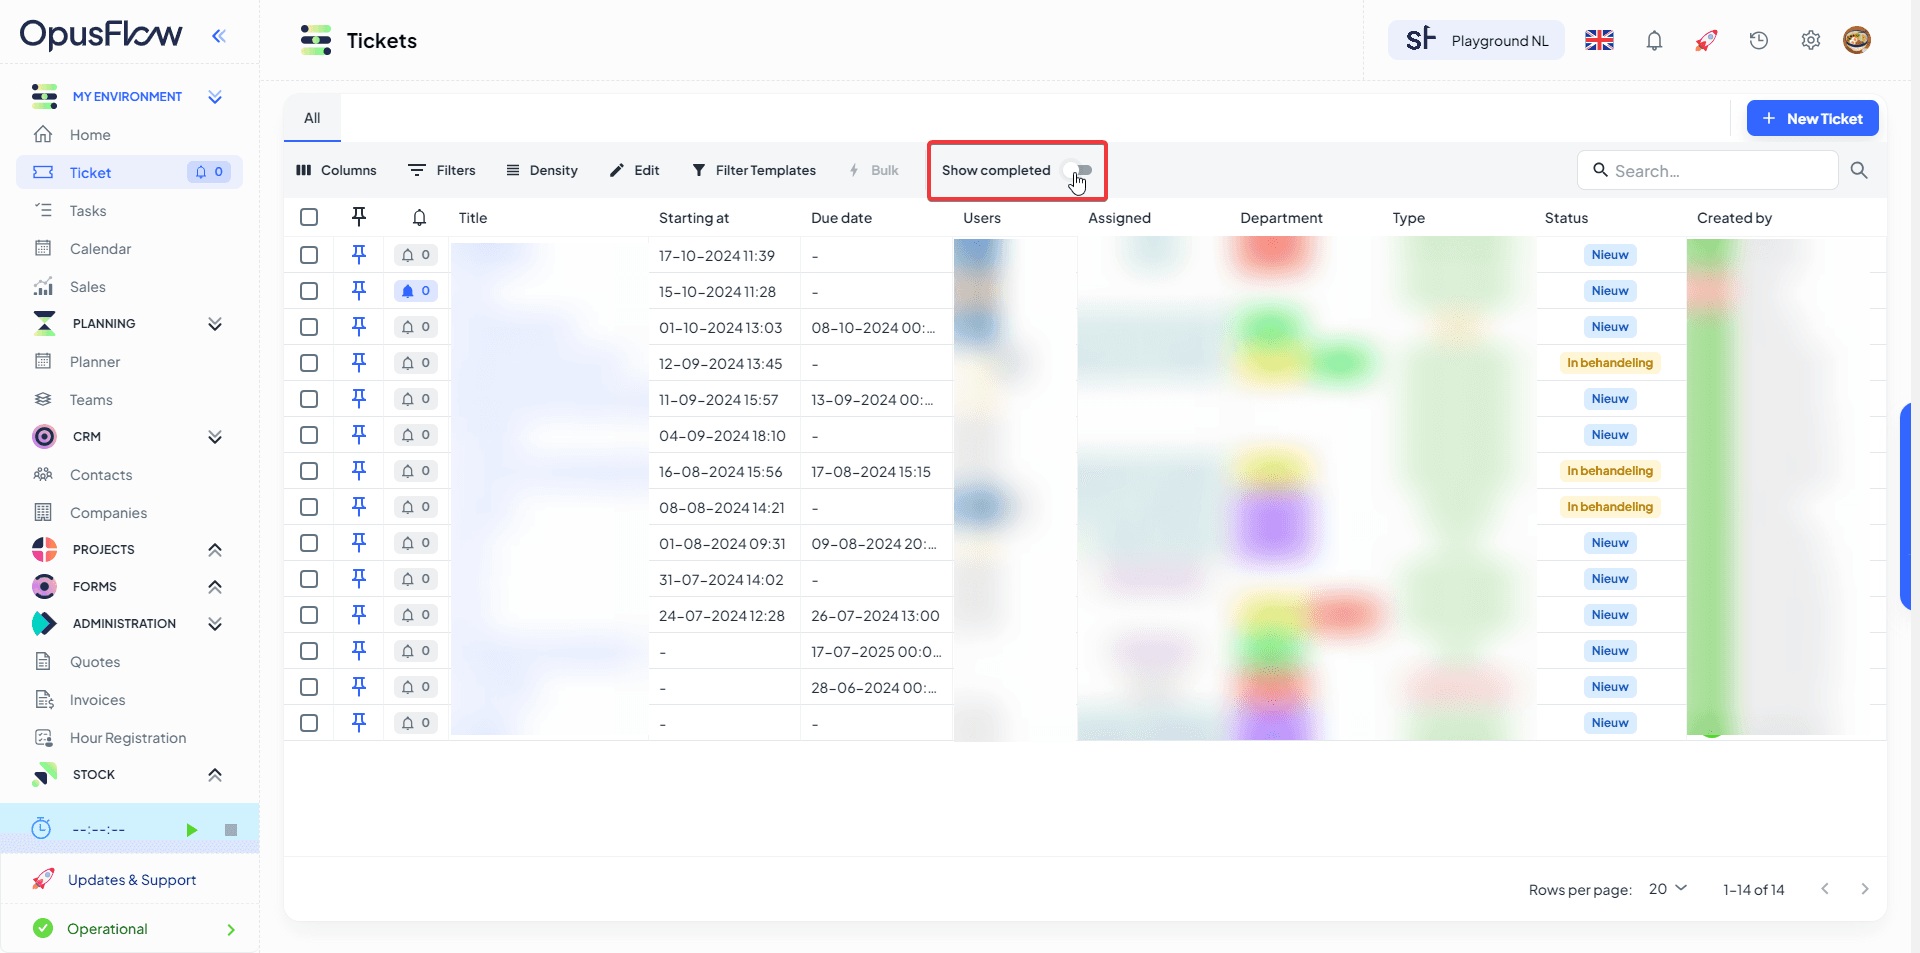
Task: Open the Rows per page dropdown
Action: point(1667,889)
